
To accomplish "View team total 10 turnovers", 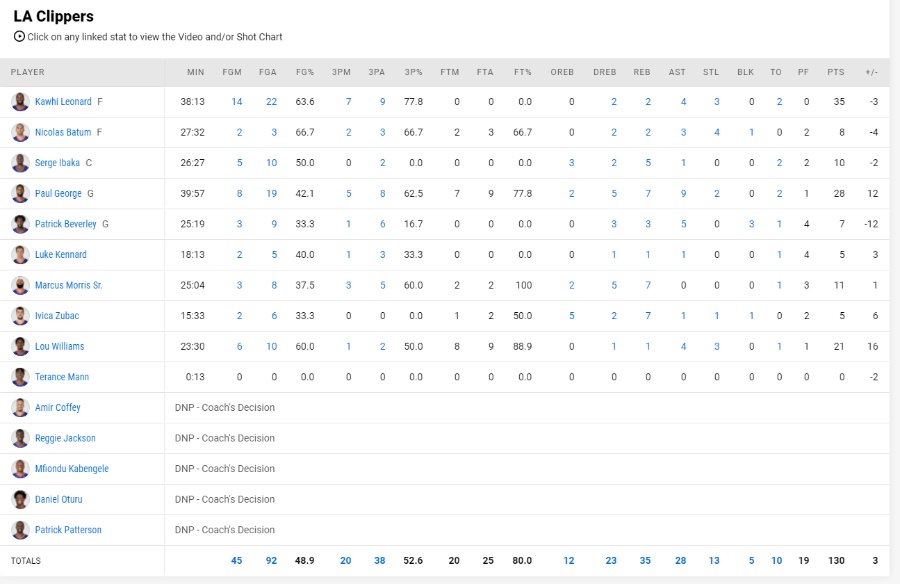I will (777, 560).
